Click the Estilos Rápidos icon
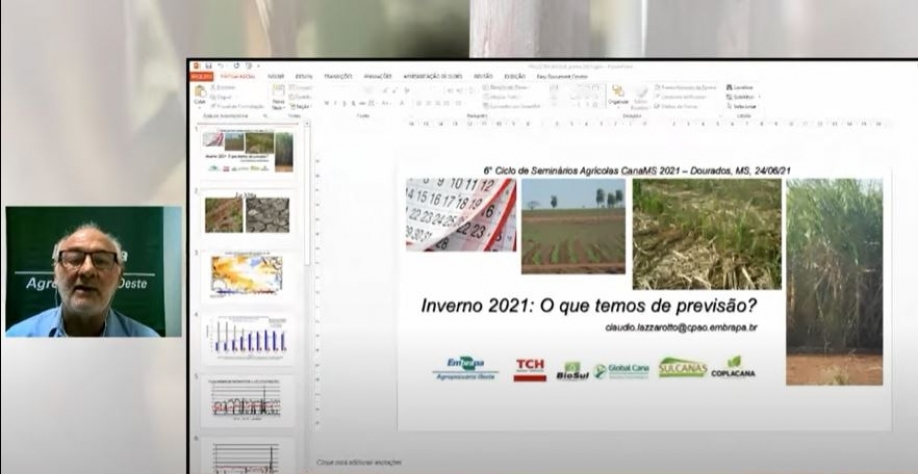Screen dimensions: 918x474 (640, 96)
